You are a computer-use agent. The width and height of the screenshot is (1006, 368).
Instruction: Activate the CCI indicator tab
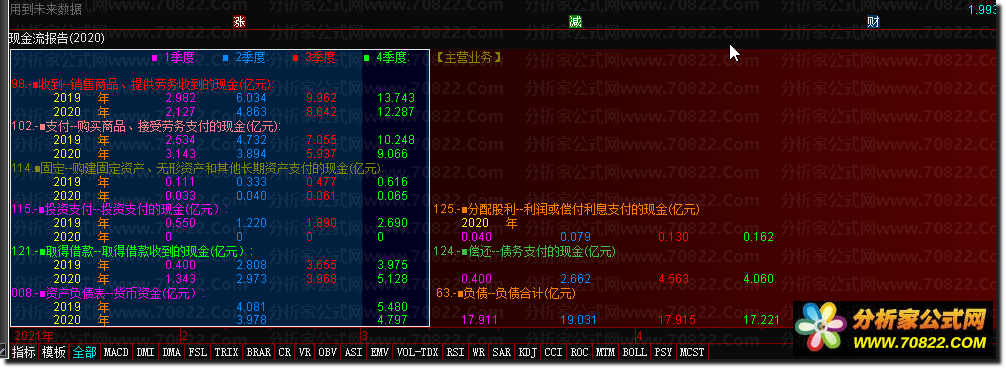[x=554, y=352]
